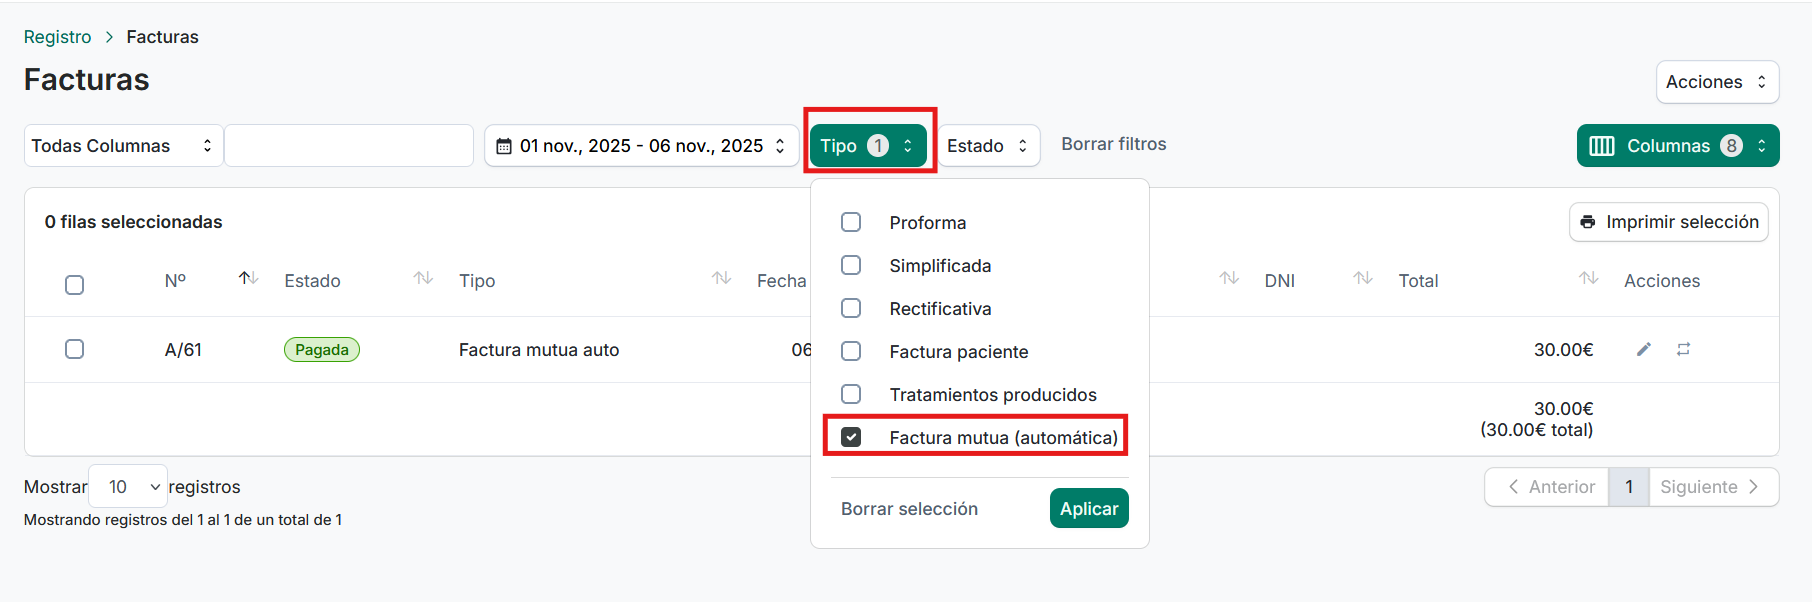Sort by DNI column sort icon
Viewport: 1812px width, 602px height.
[x=1362, y=278]
